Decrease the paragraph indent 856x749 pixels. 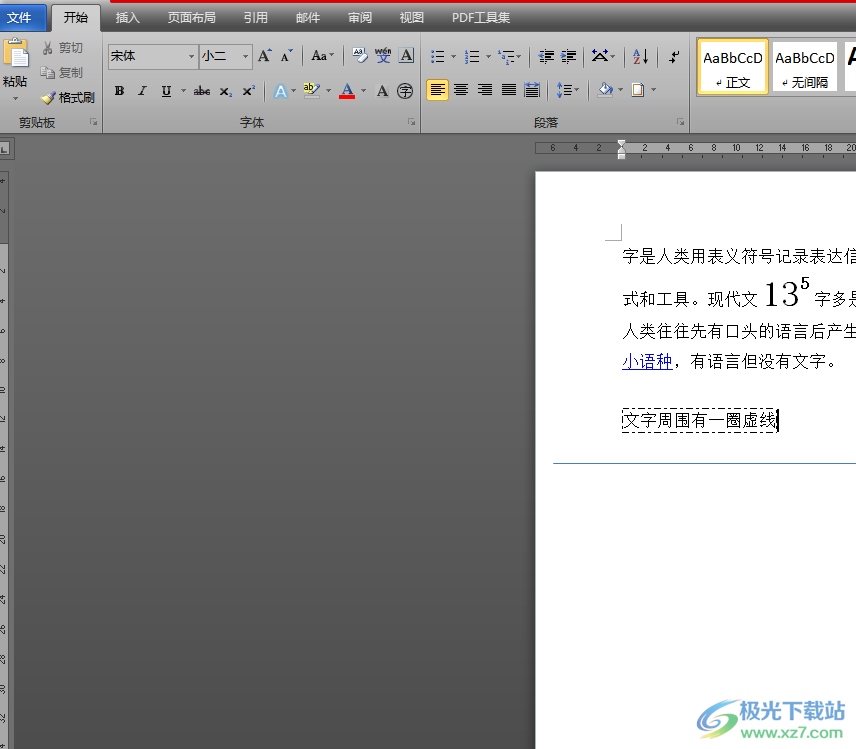545,56
